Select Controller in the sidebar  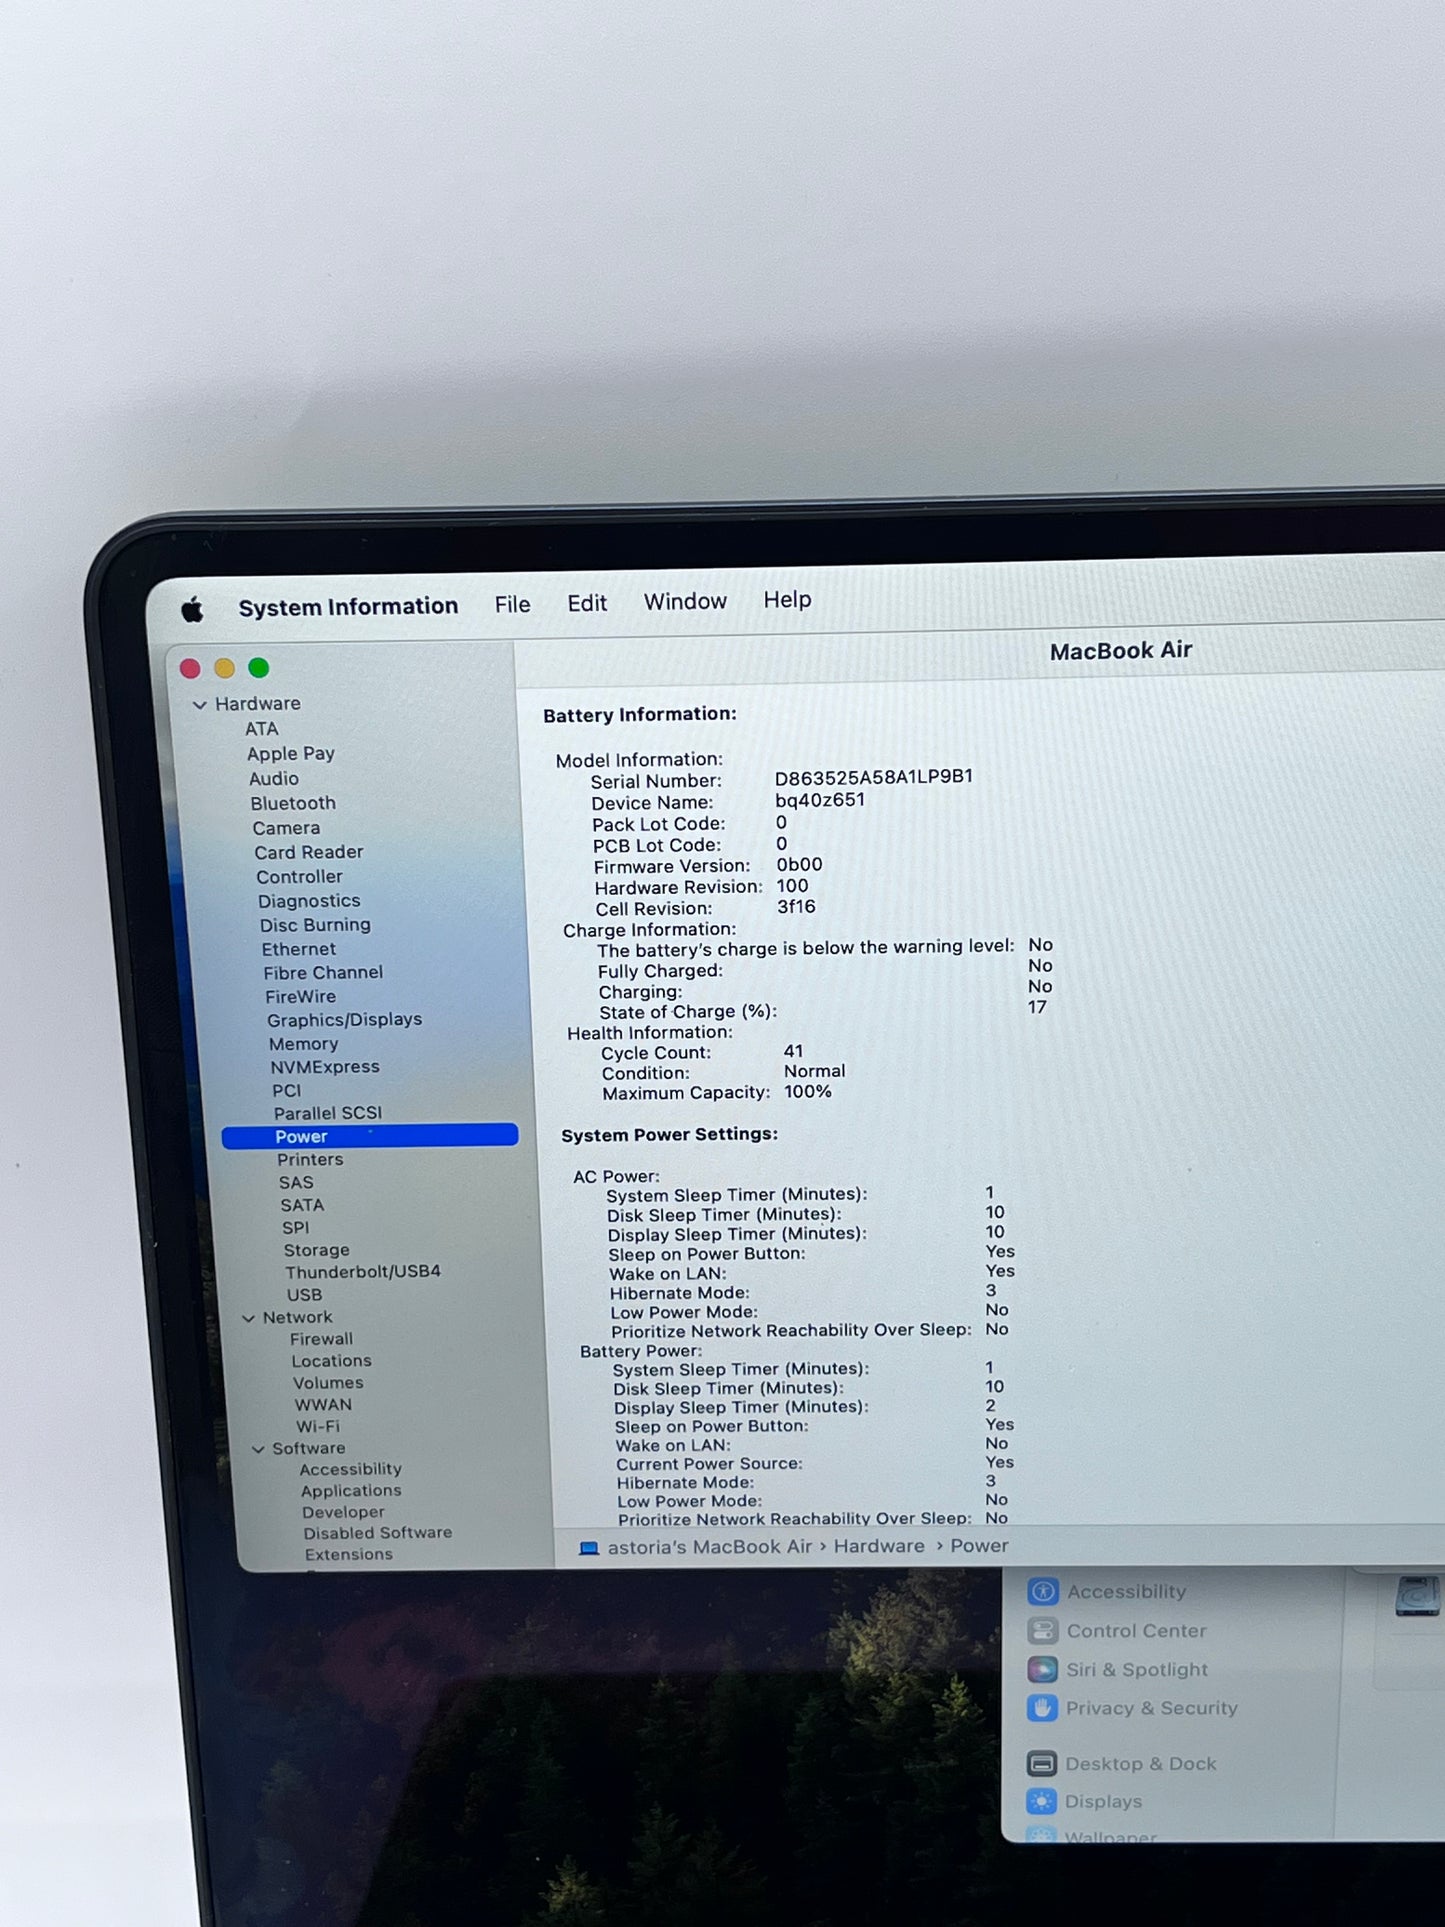[299, 877]
